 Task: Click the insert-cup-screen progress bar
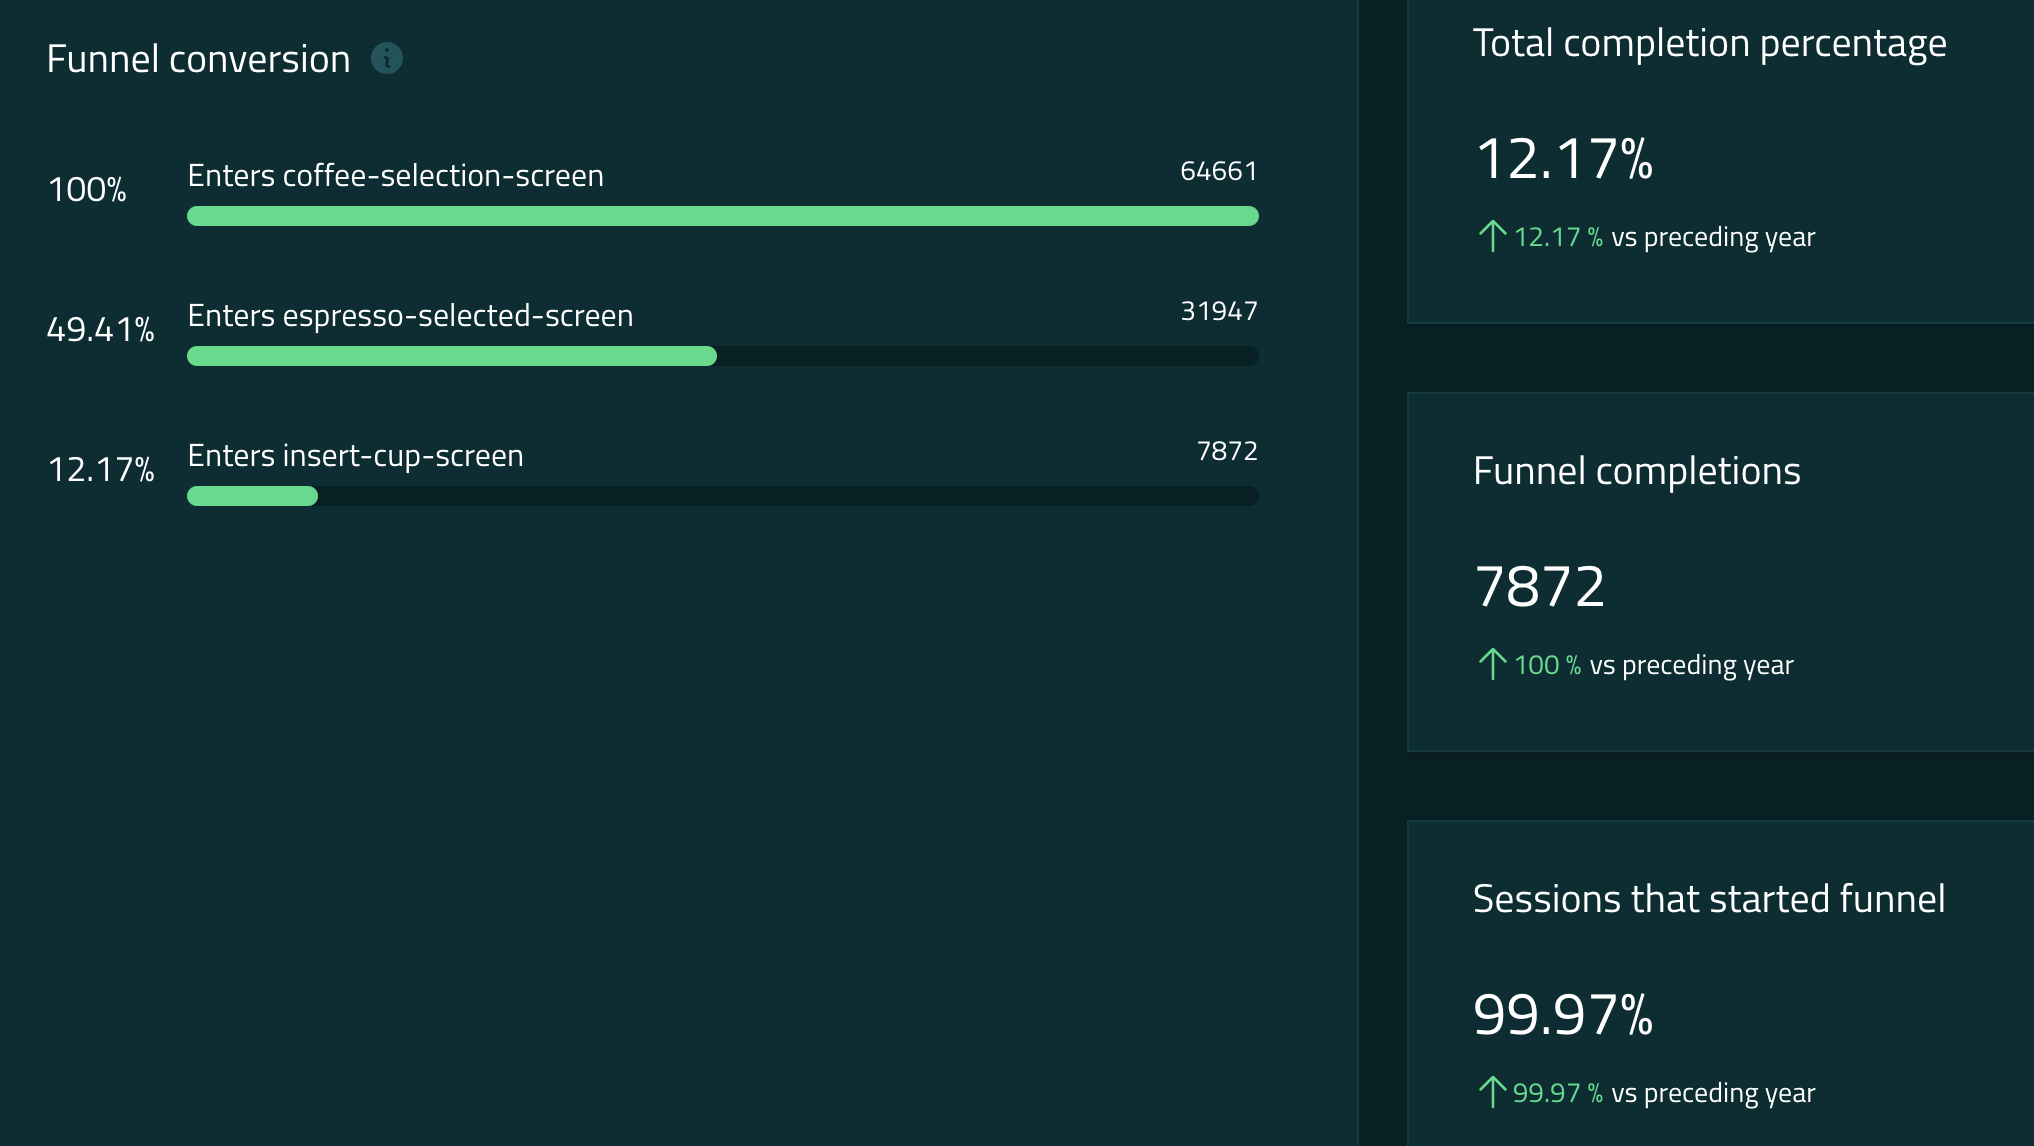[x=722, y=496]
